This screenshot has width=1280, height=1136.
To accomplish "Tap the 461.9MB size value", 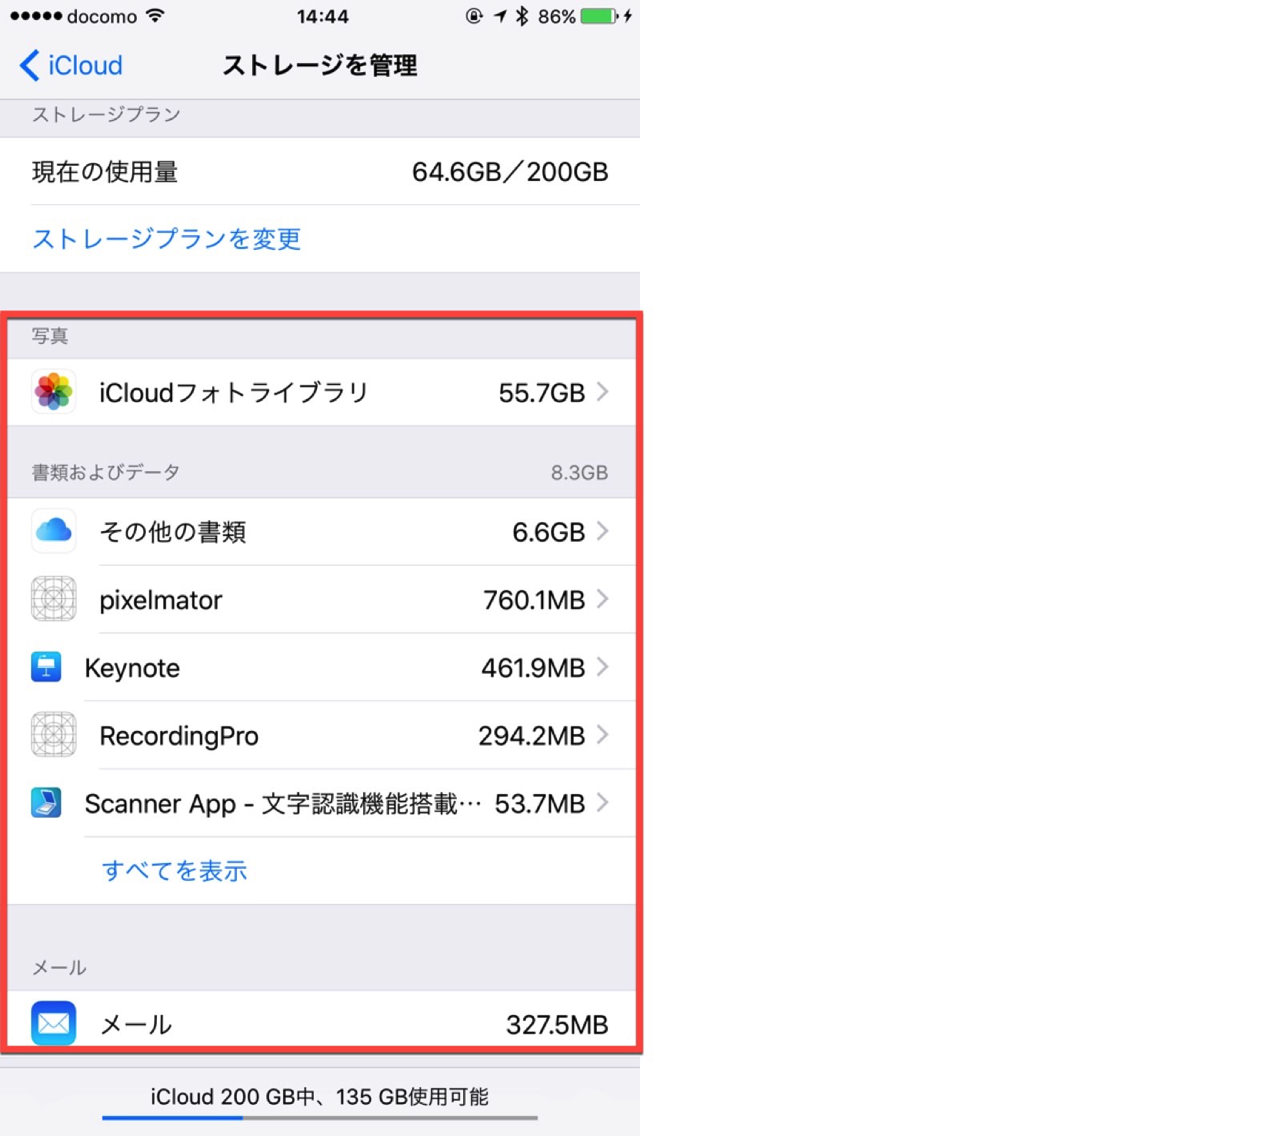I will click(533, 668).
